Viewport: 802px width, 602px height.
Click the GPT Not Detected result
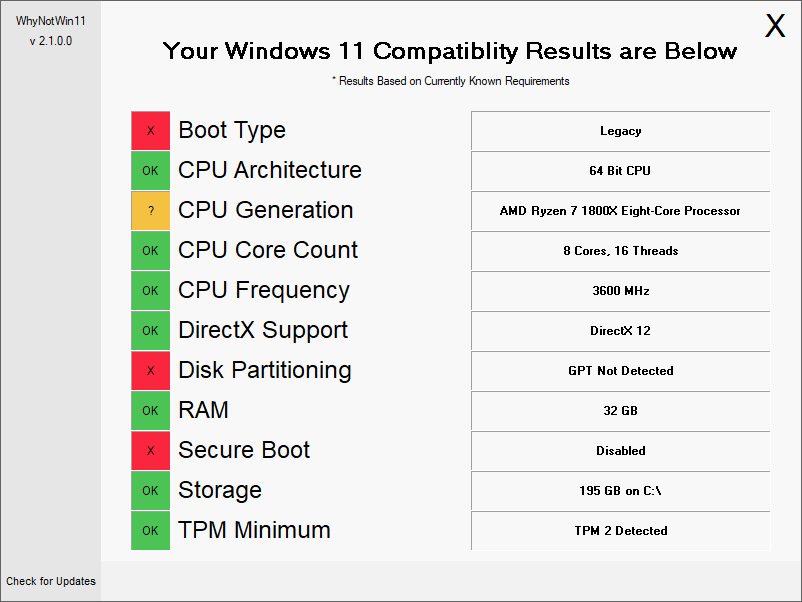tap(620, 371)
